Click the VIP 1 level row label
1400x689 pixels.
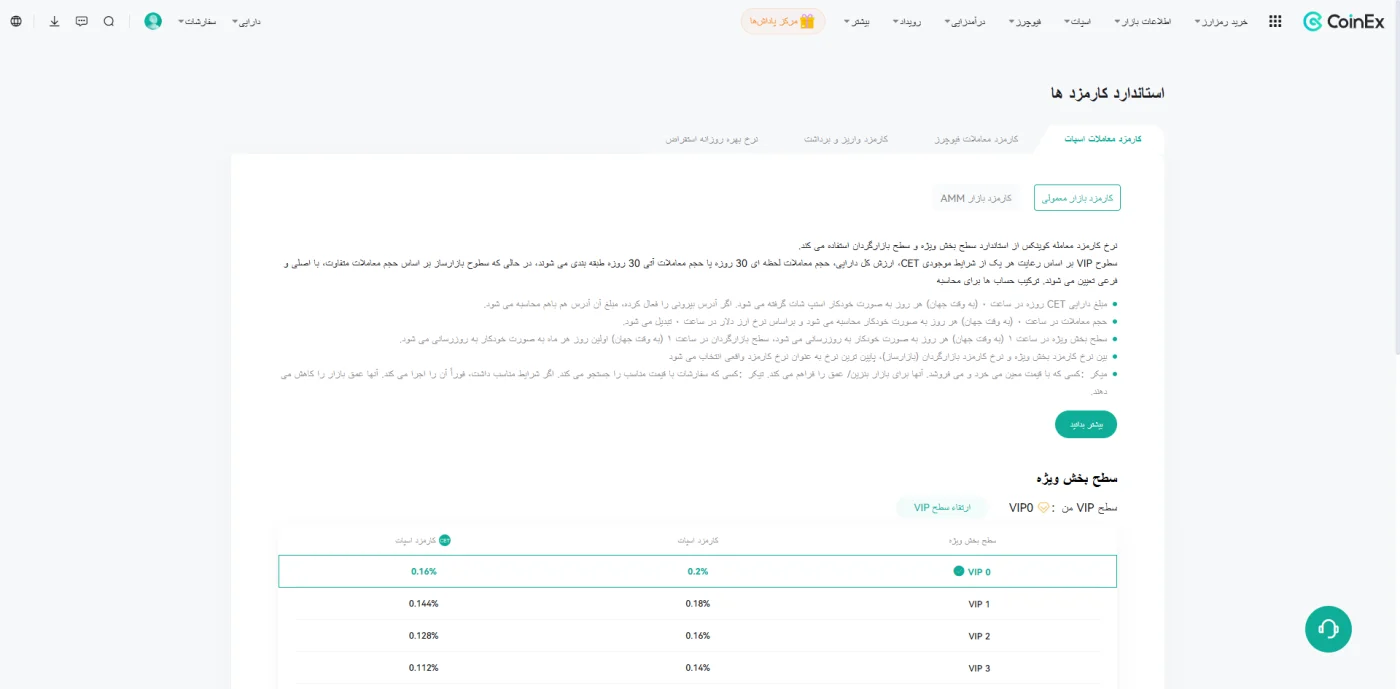point(979,604)
